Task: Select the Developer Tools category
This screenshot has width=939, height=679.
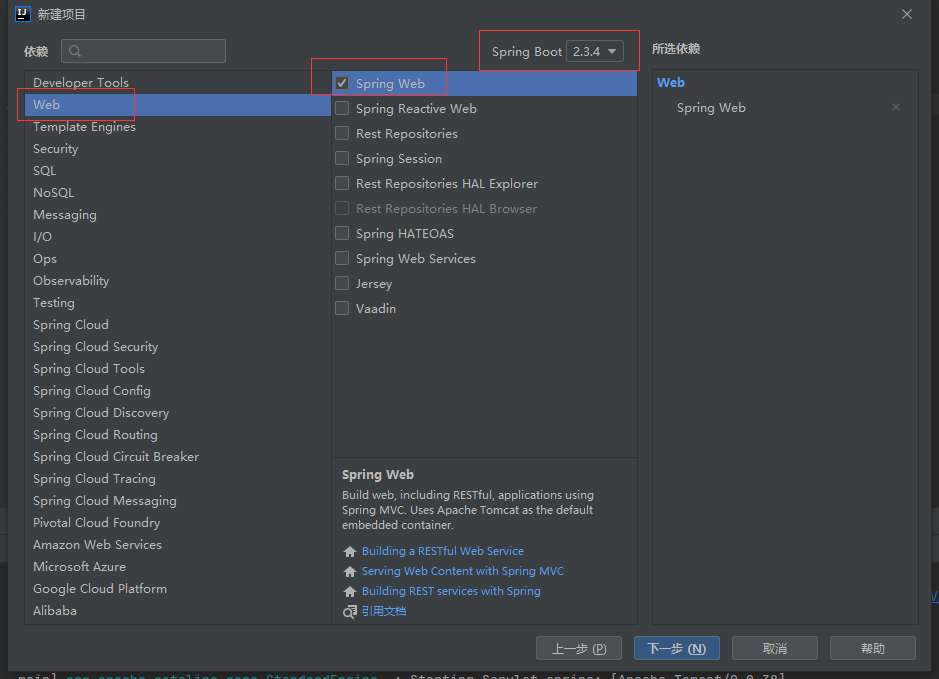Action: point(178,83)
